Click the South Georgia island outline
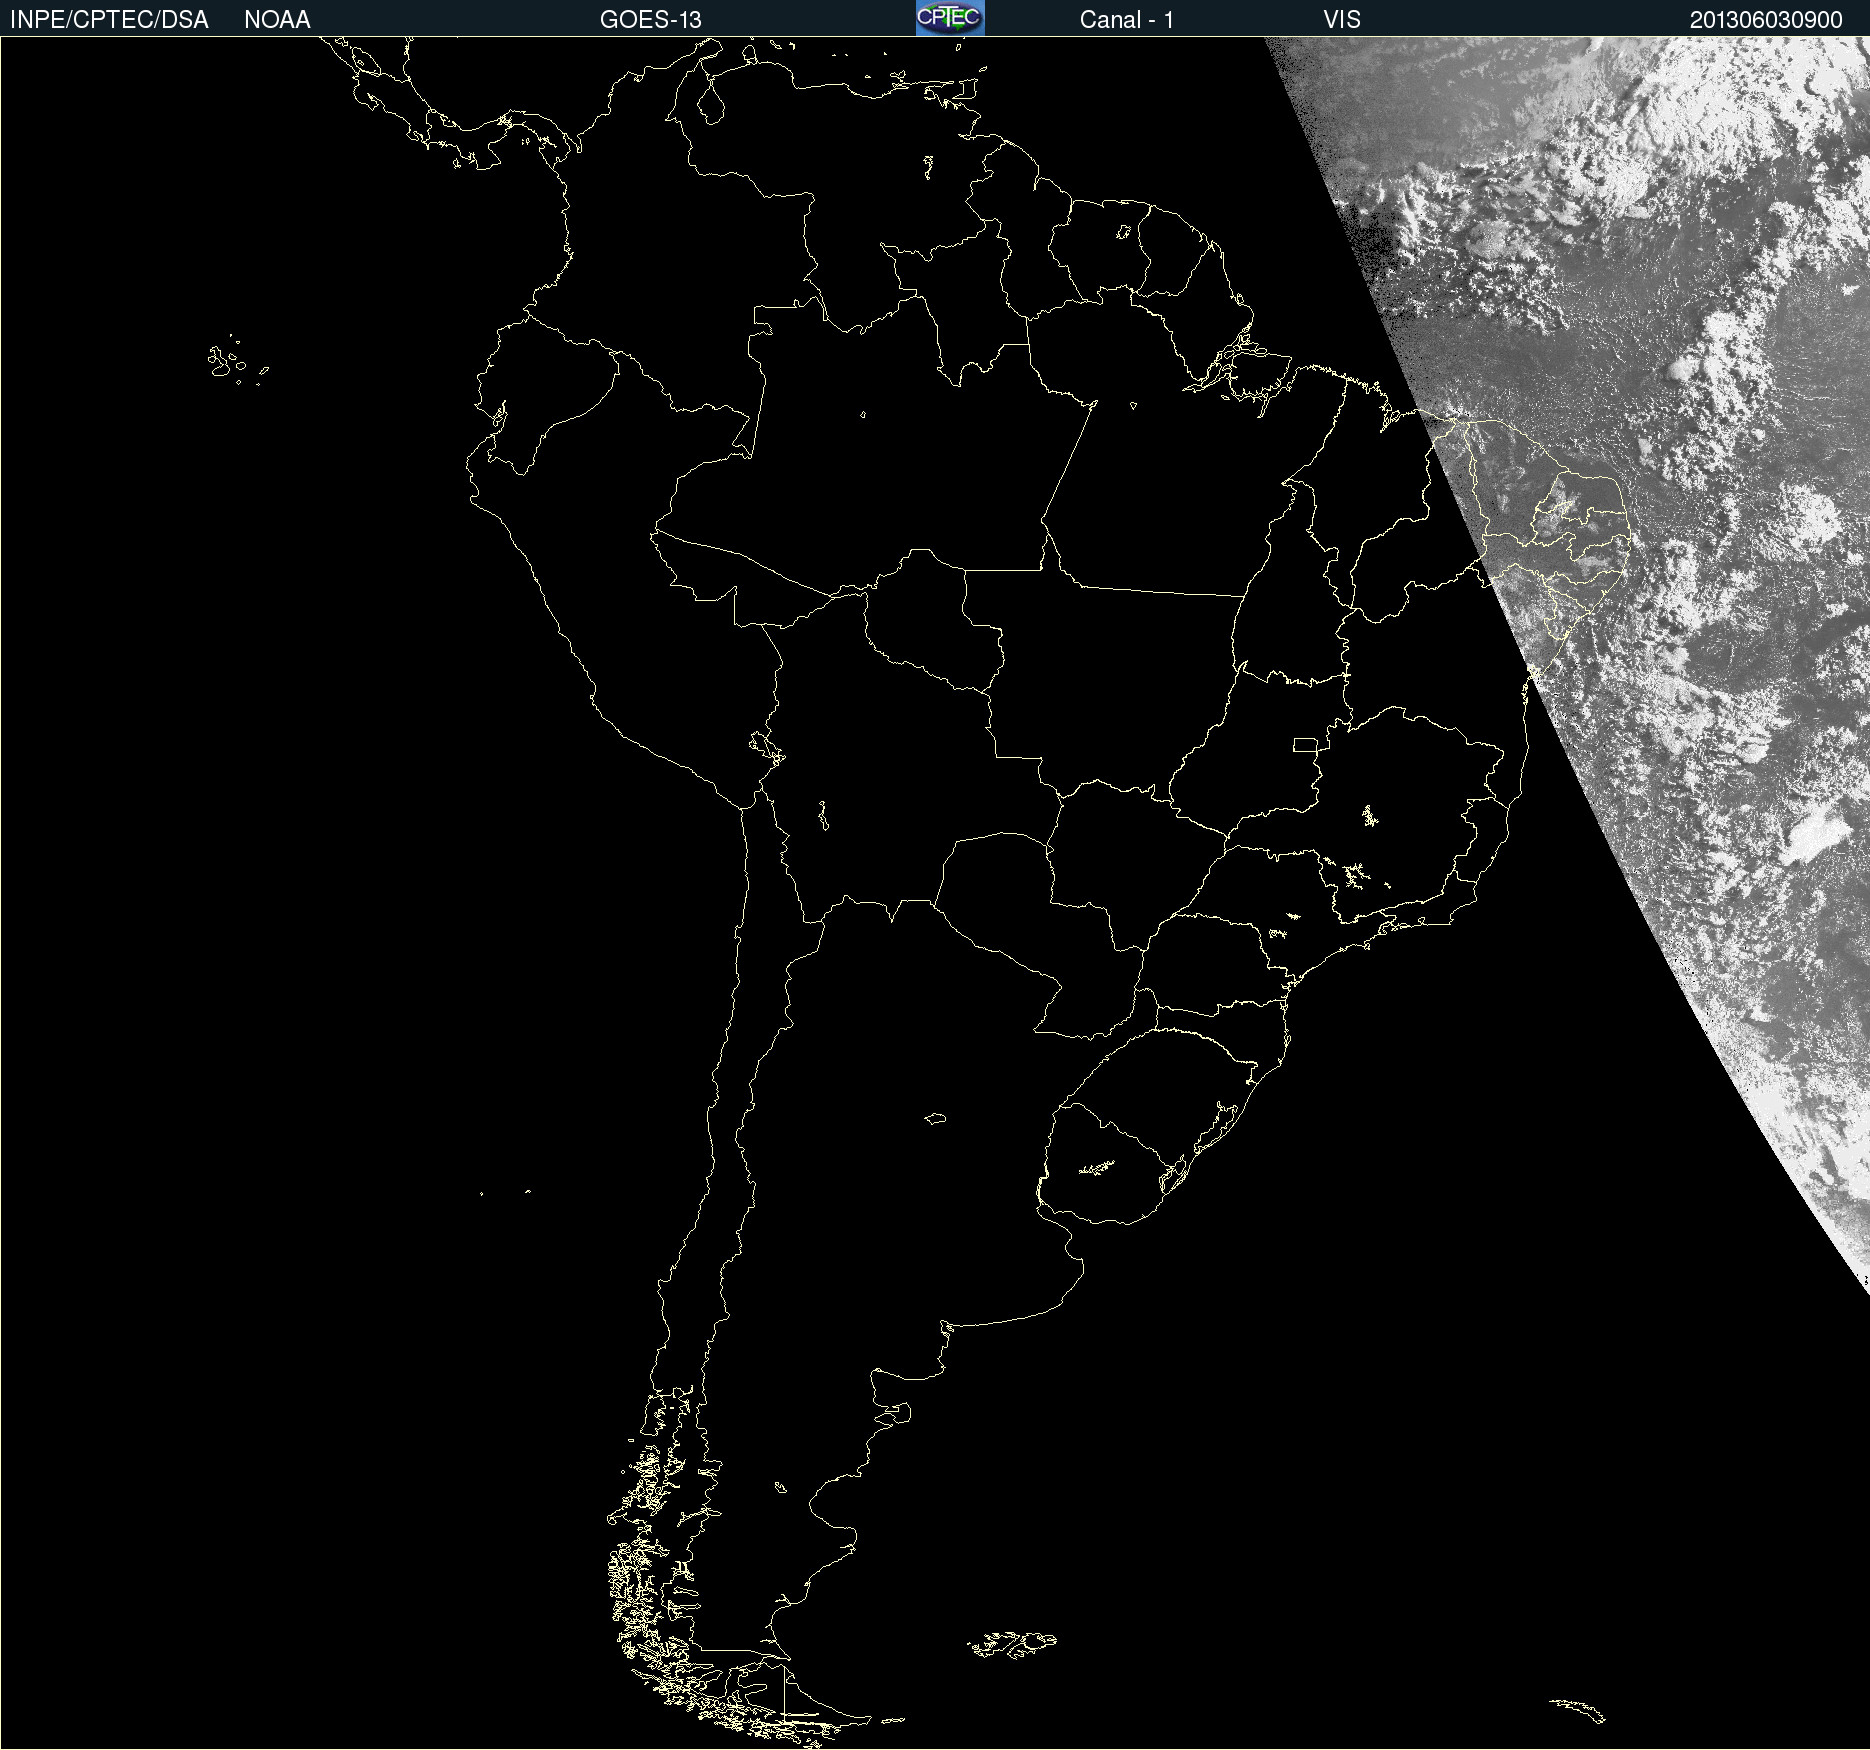This screenshot has height=1750, width=1870. tap(1578, 1709)
